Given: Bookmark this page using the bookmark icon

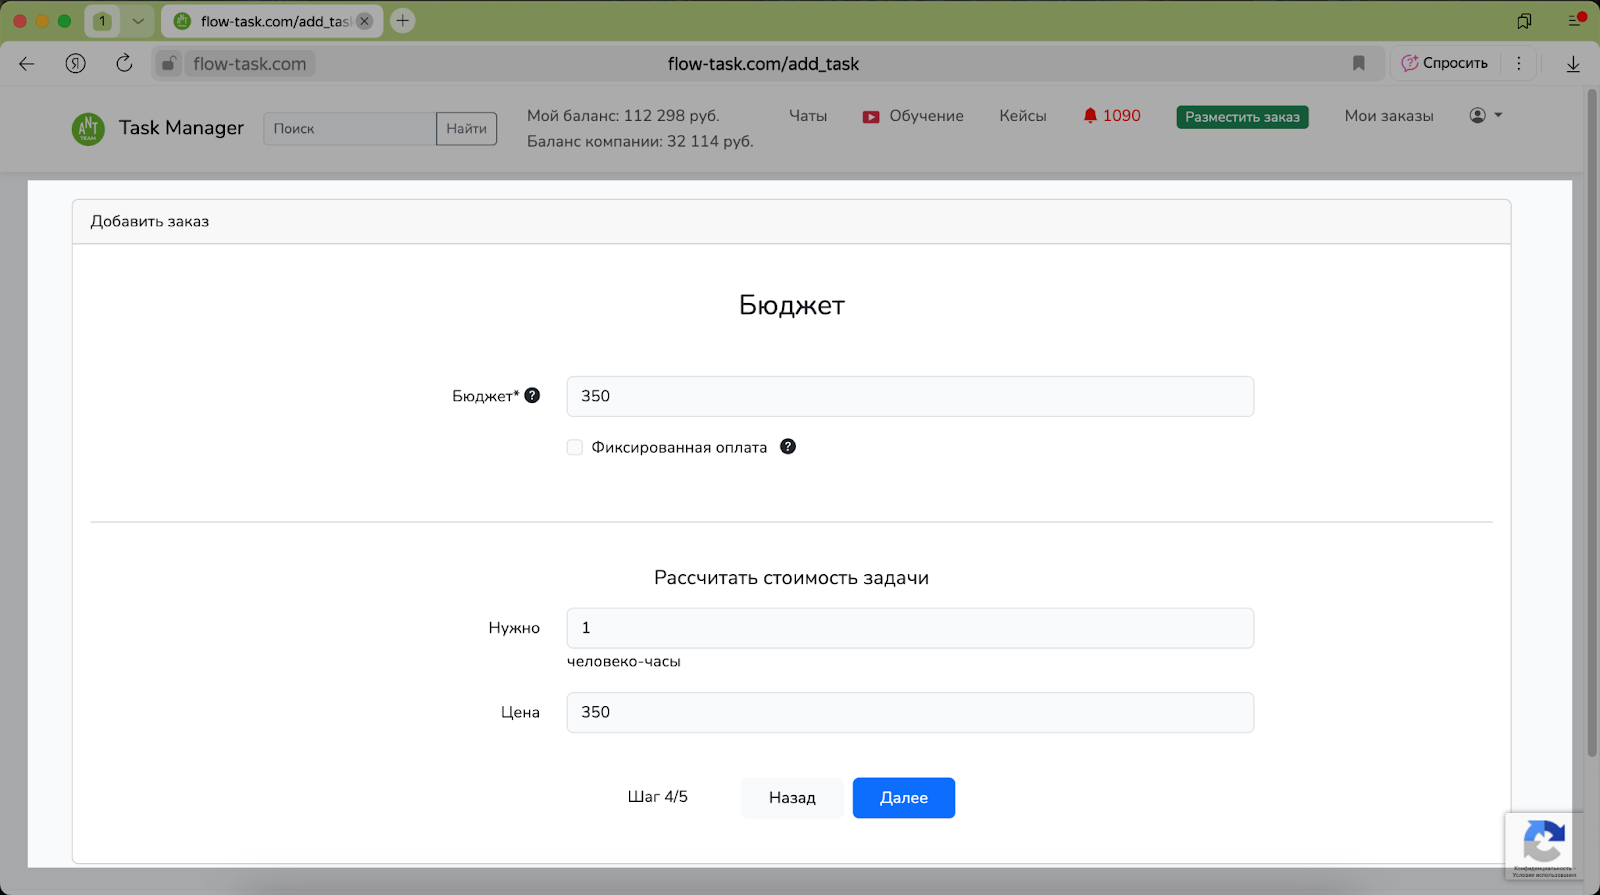Looking at the screenshot, I should 1358,63.
